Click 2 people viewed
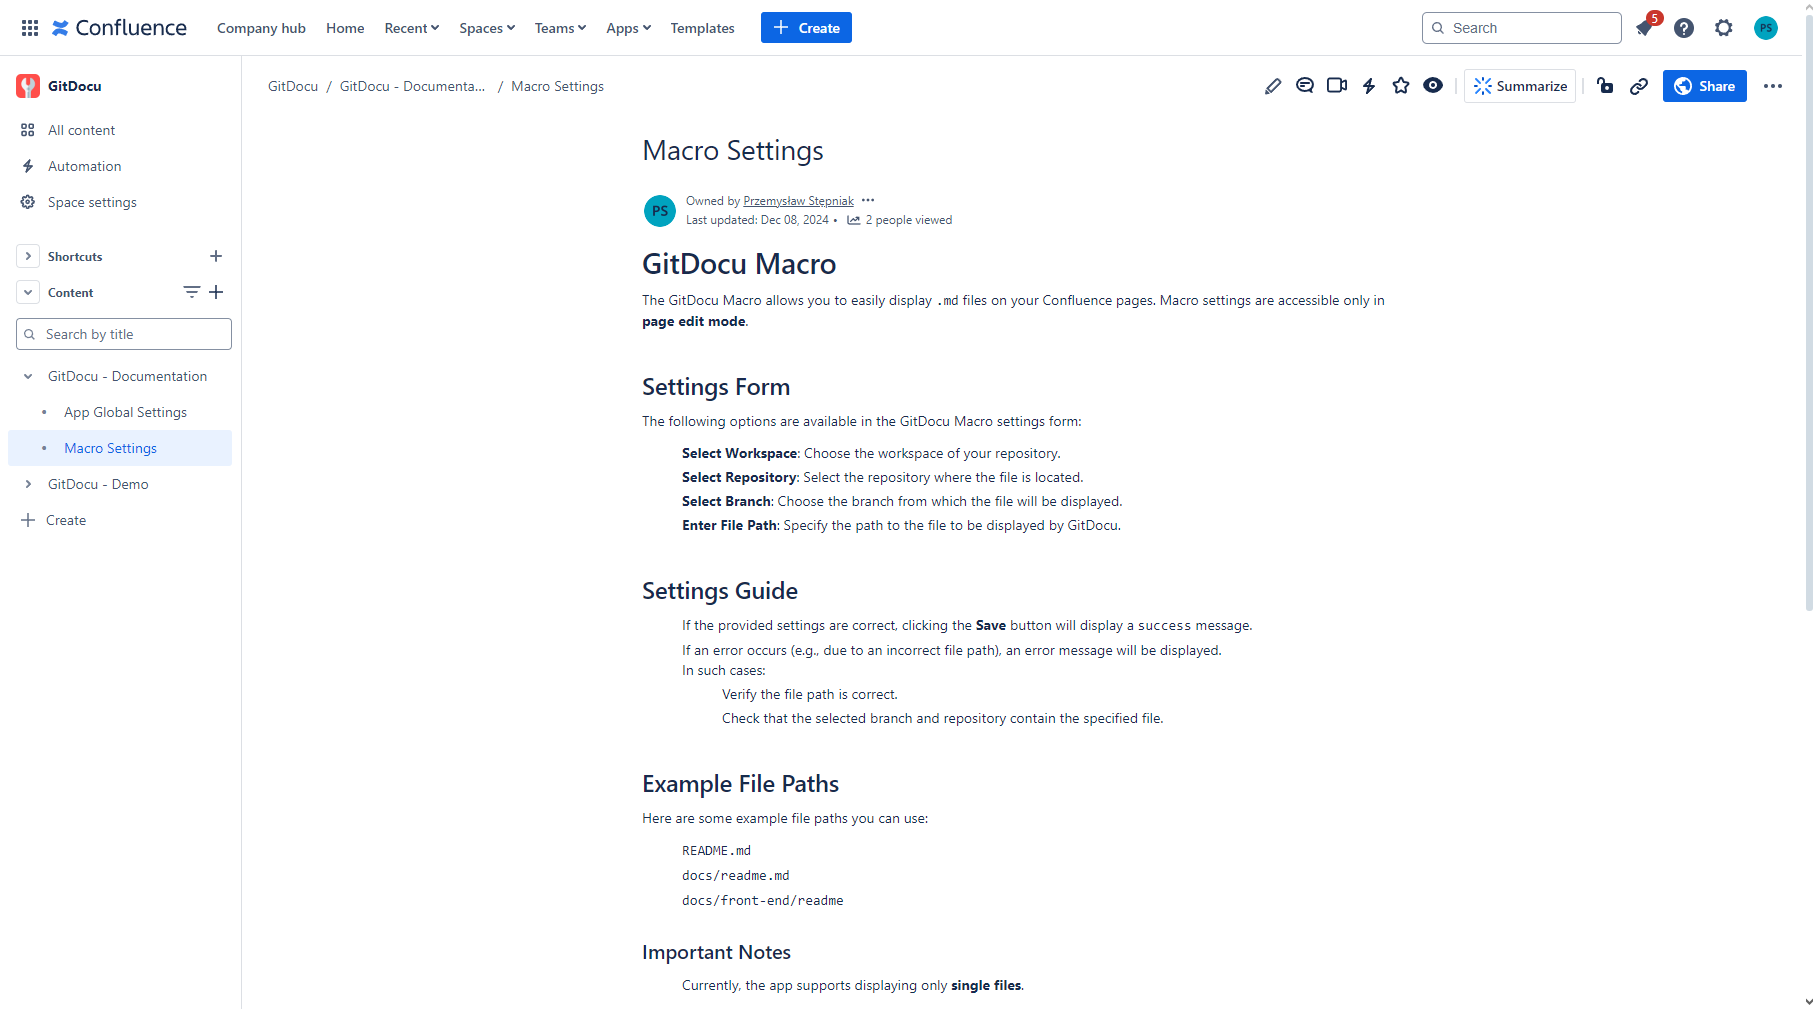This screenshot has width=1814, height=1009. [x=908, y=220]
